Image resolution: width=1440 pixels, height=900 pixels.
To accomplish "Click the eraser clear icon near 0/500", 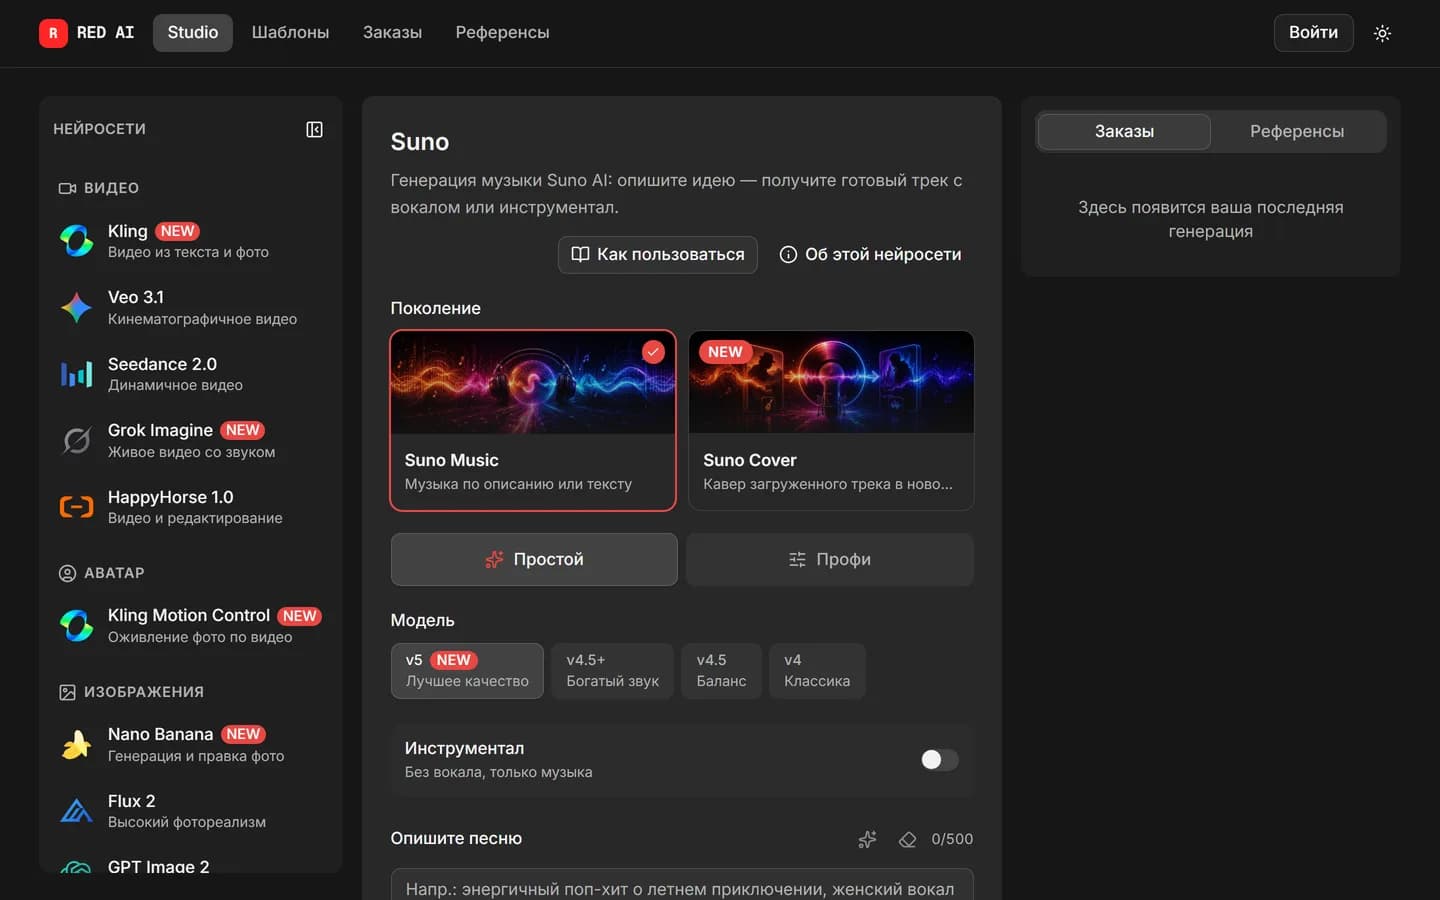I will (907, 839).
